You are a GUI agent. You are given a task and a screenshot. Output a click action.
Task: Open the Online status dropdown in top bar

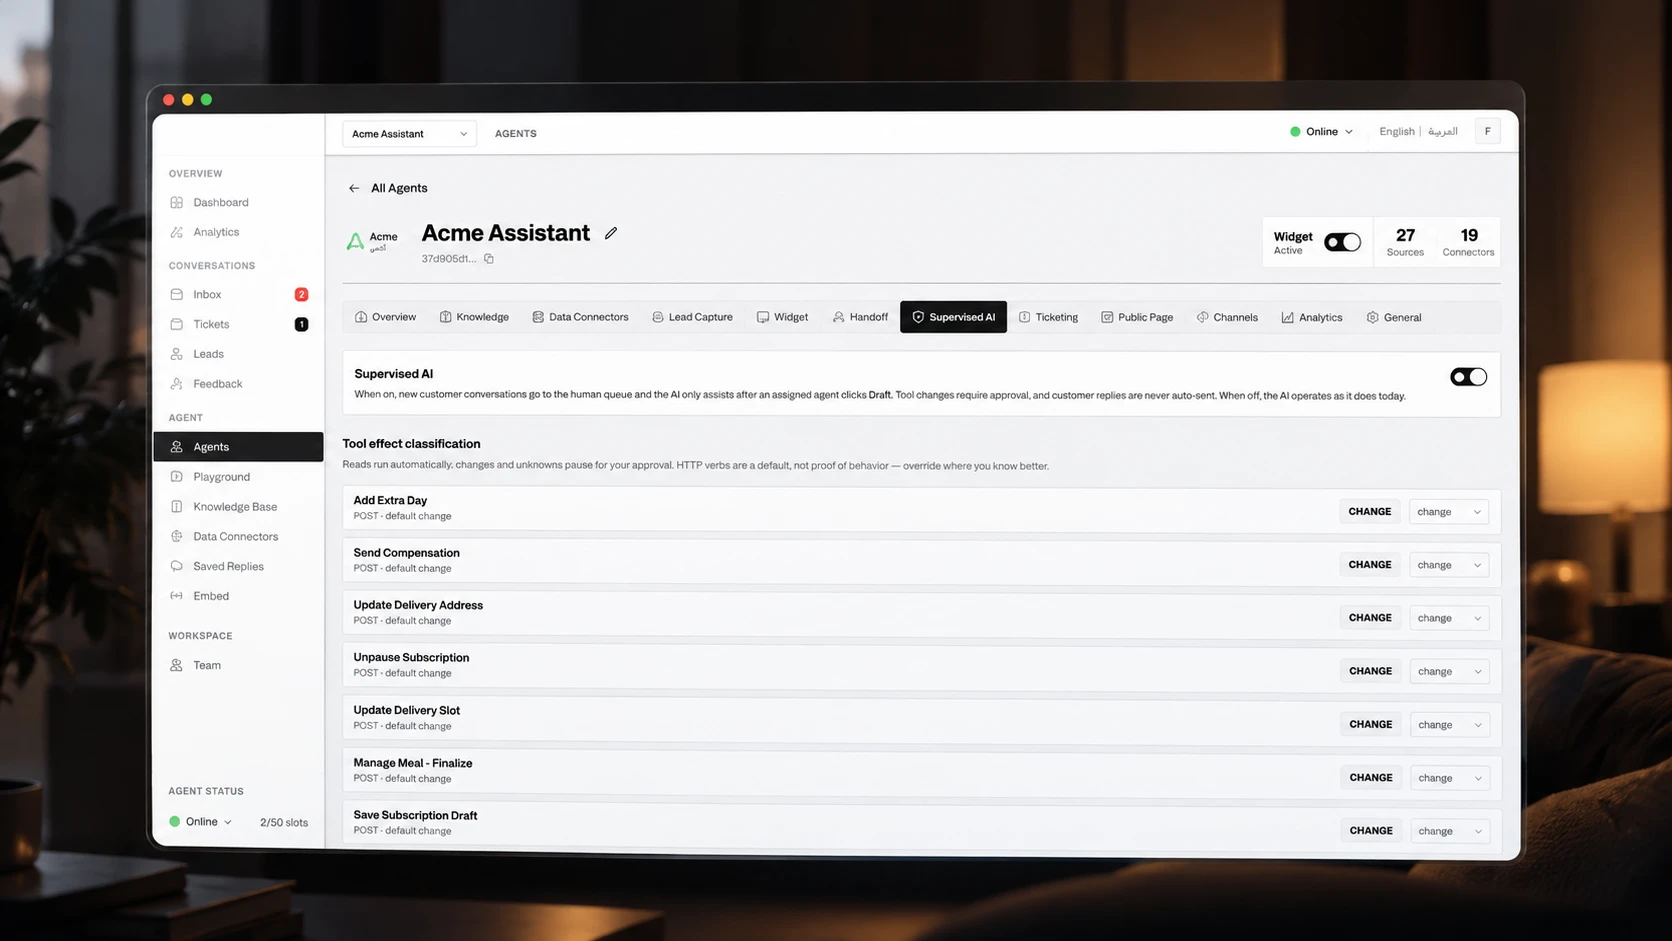click(1321, 132)
